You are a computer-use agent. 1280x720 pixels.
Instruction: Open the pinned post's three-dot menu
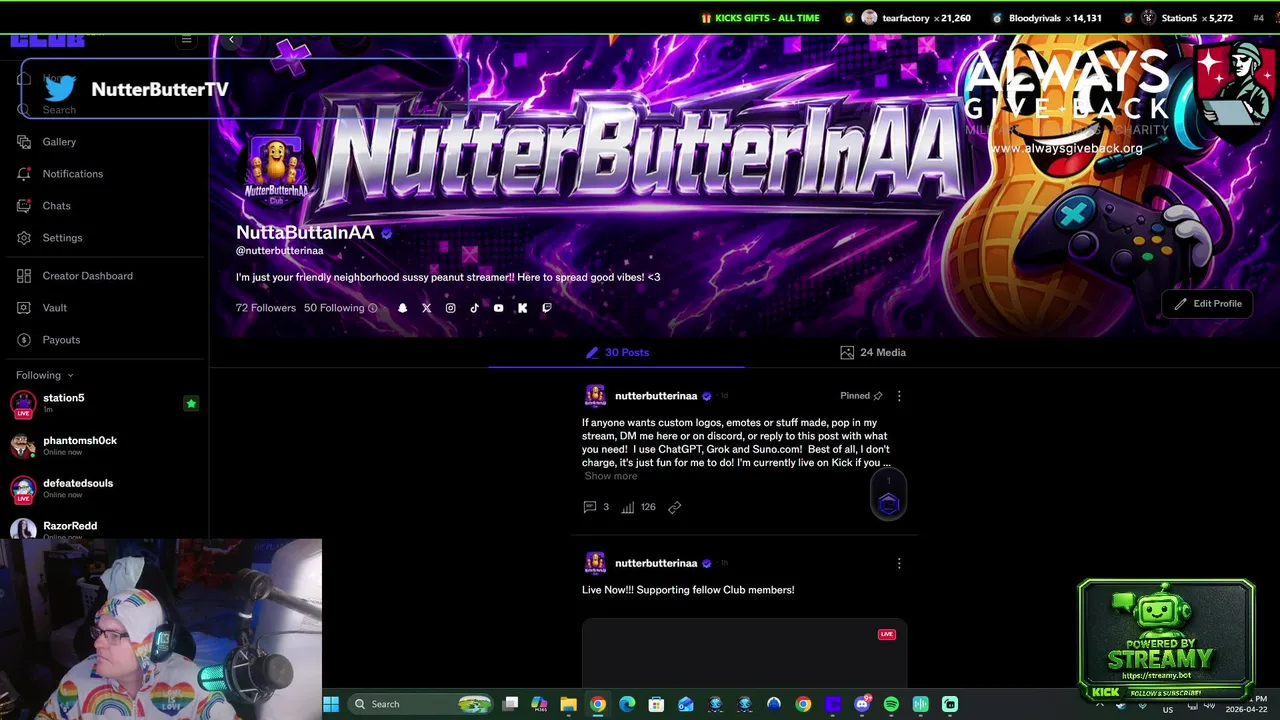(899, 396)
